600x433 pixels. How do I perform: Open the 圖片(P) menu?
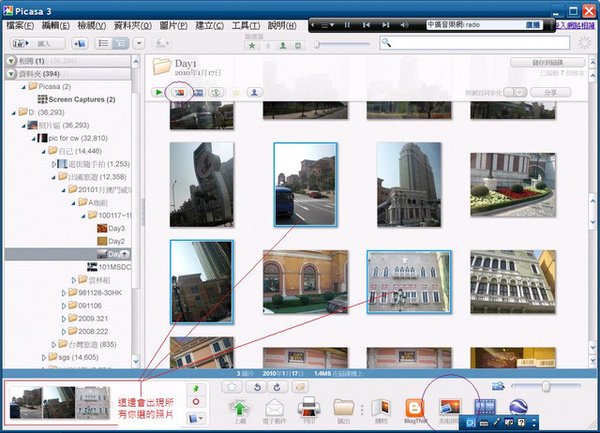pyautogui.click(x=173, y=26)
